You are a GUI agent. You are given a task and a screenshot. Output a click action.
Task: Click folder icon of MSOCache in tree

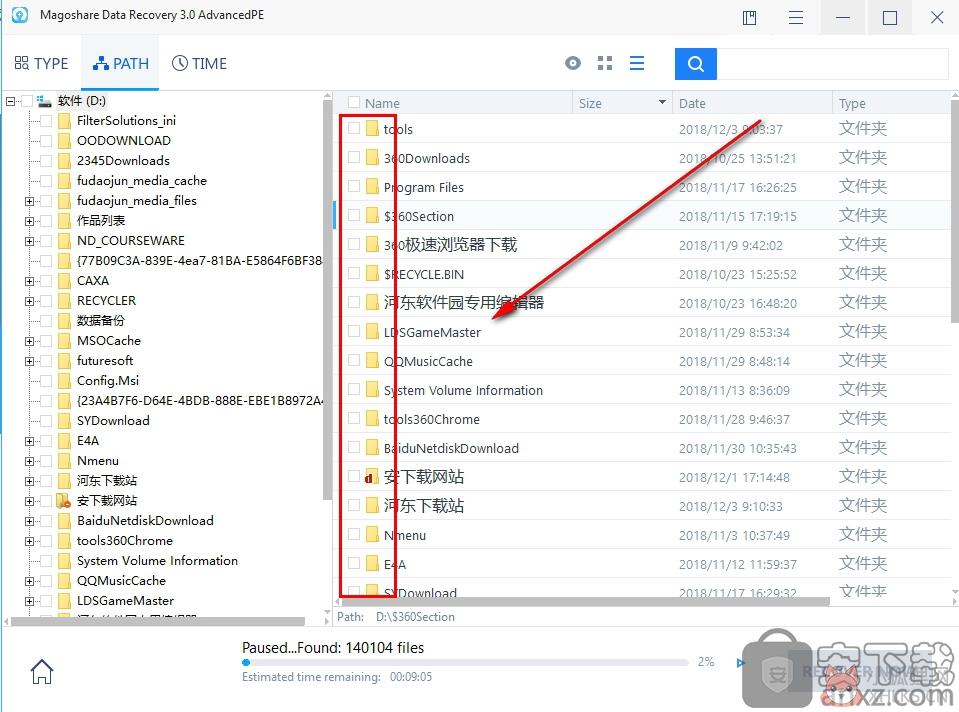pos(64,341)
